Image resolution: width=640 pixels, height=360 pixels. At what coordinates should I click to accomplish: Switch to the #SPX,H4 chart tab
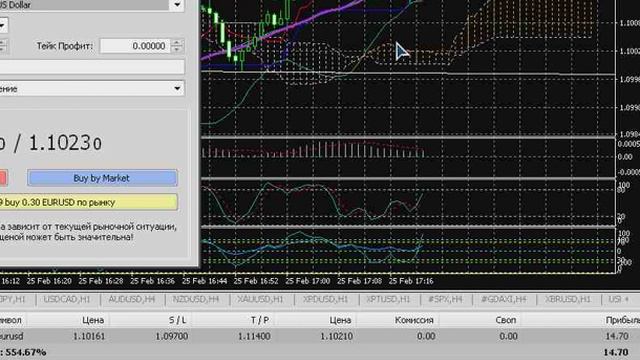[x=445, y=299]
